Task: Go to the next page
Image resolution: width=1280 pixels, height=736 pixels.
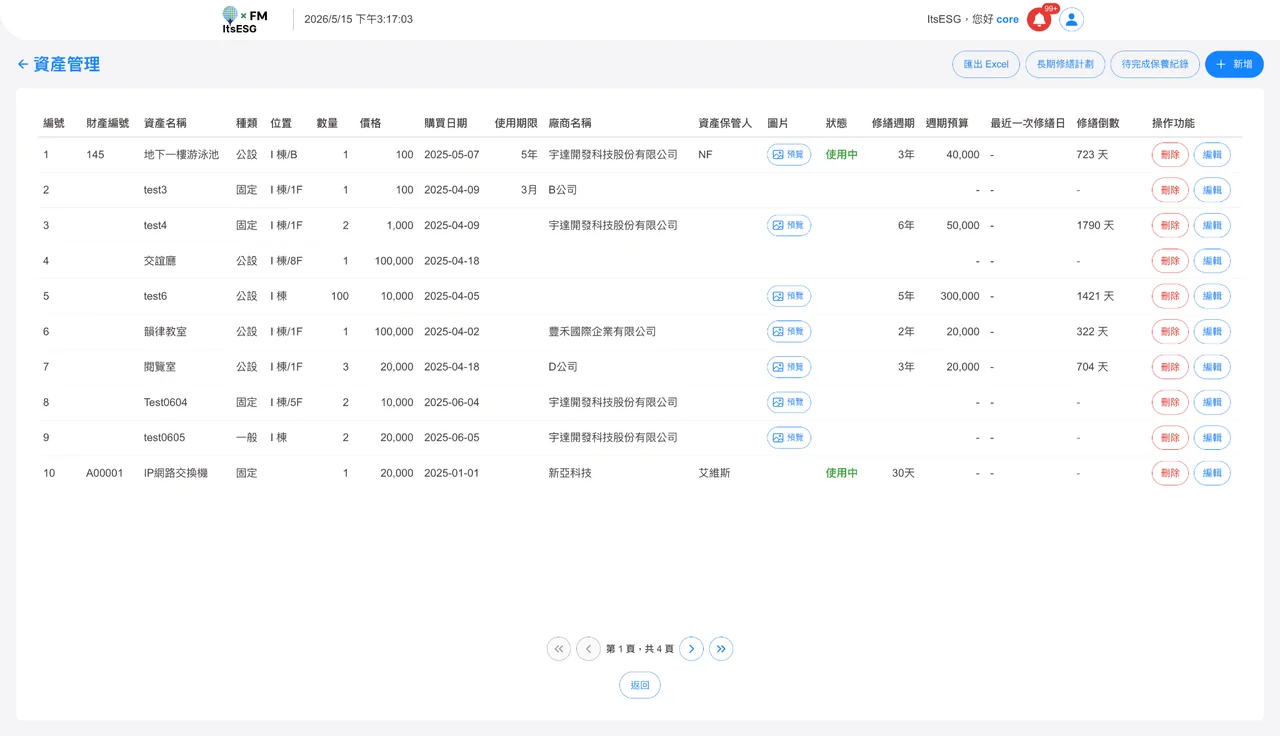Action: click(x=691, y=649)
